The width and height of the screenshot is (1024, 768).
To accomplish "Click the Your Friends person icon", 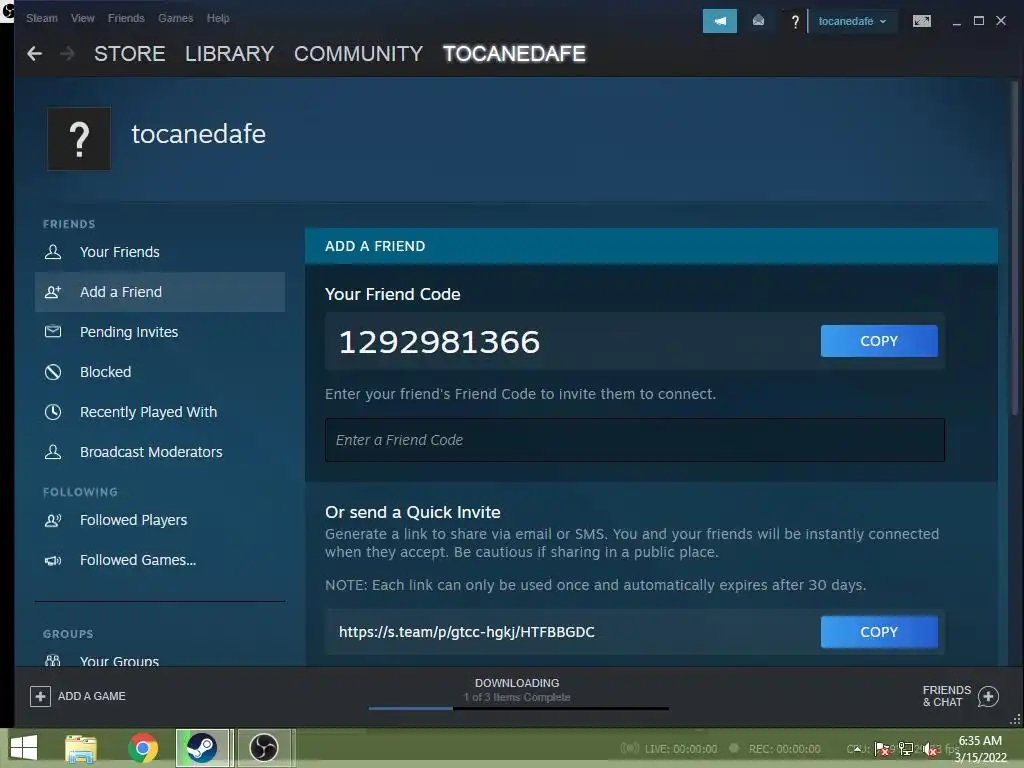I will click(x=53, y=252).
